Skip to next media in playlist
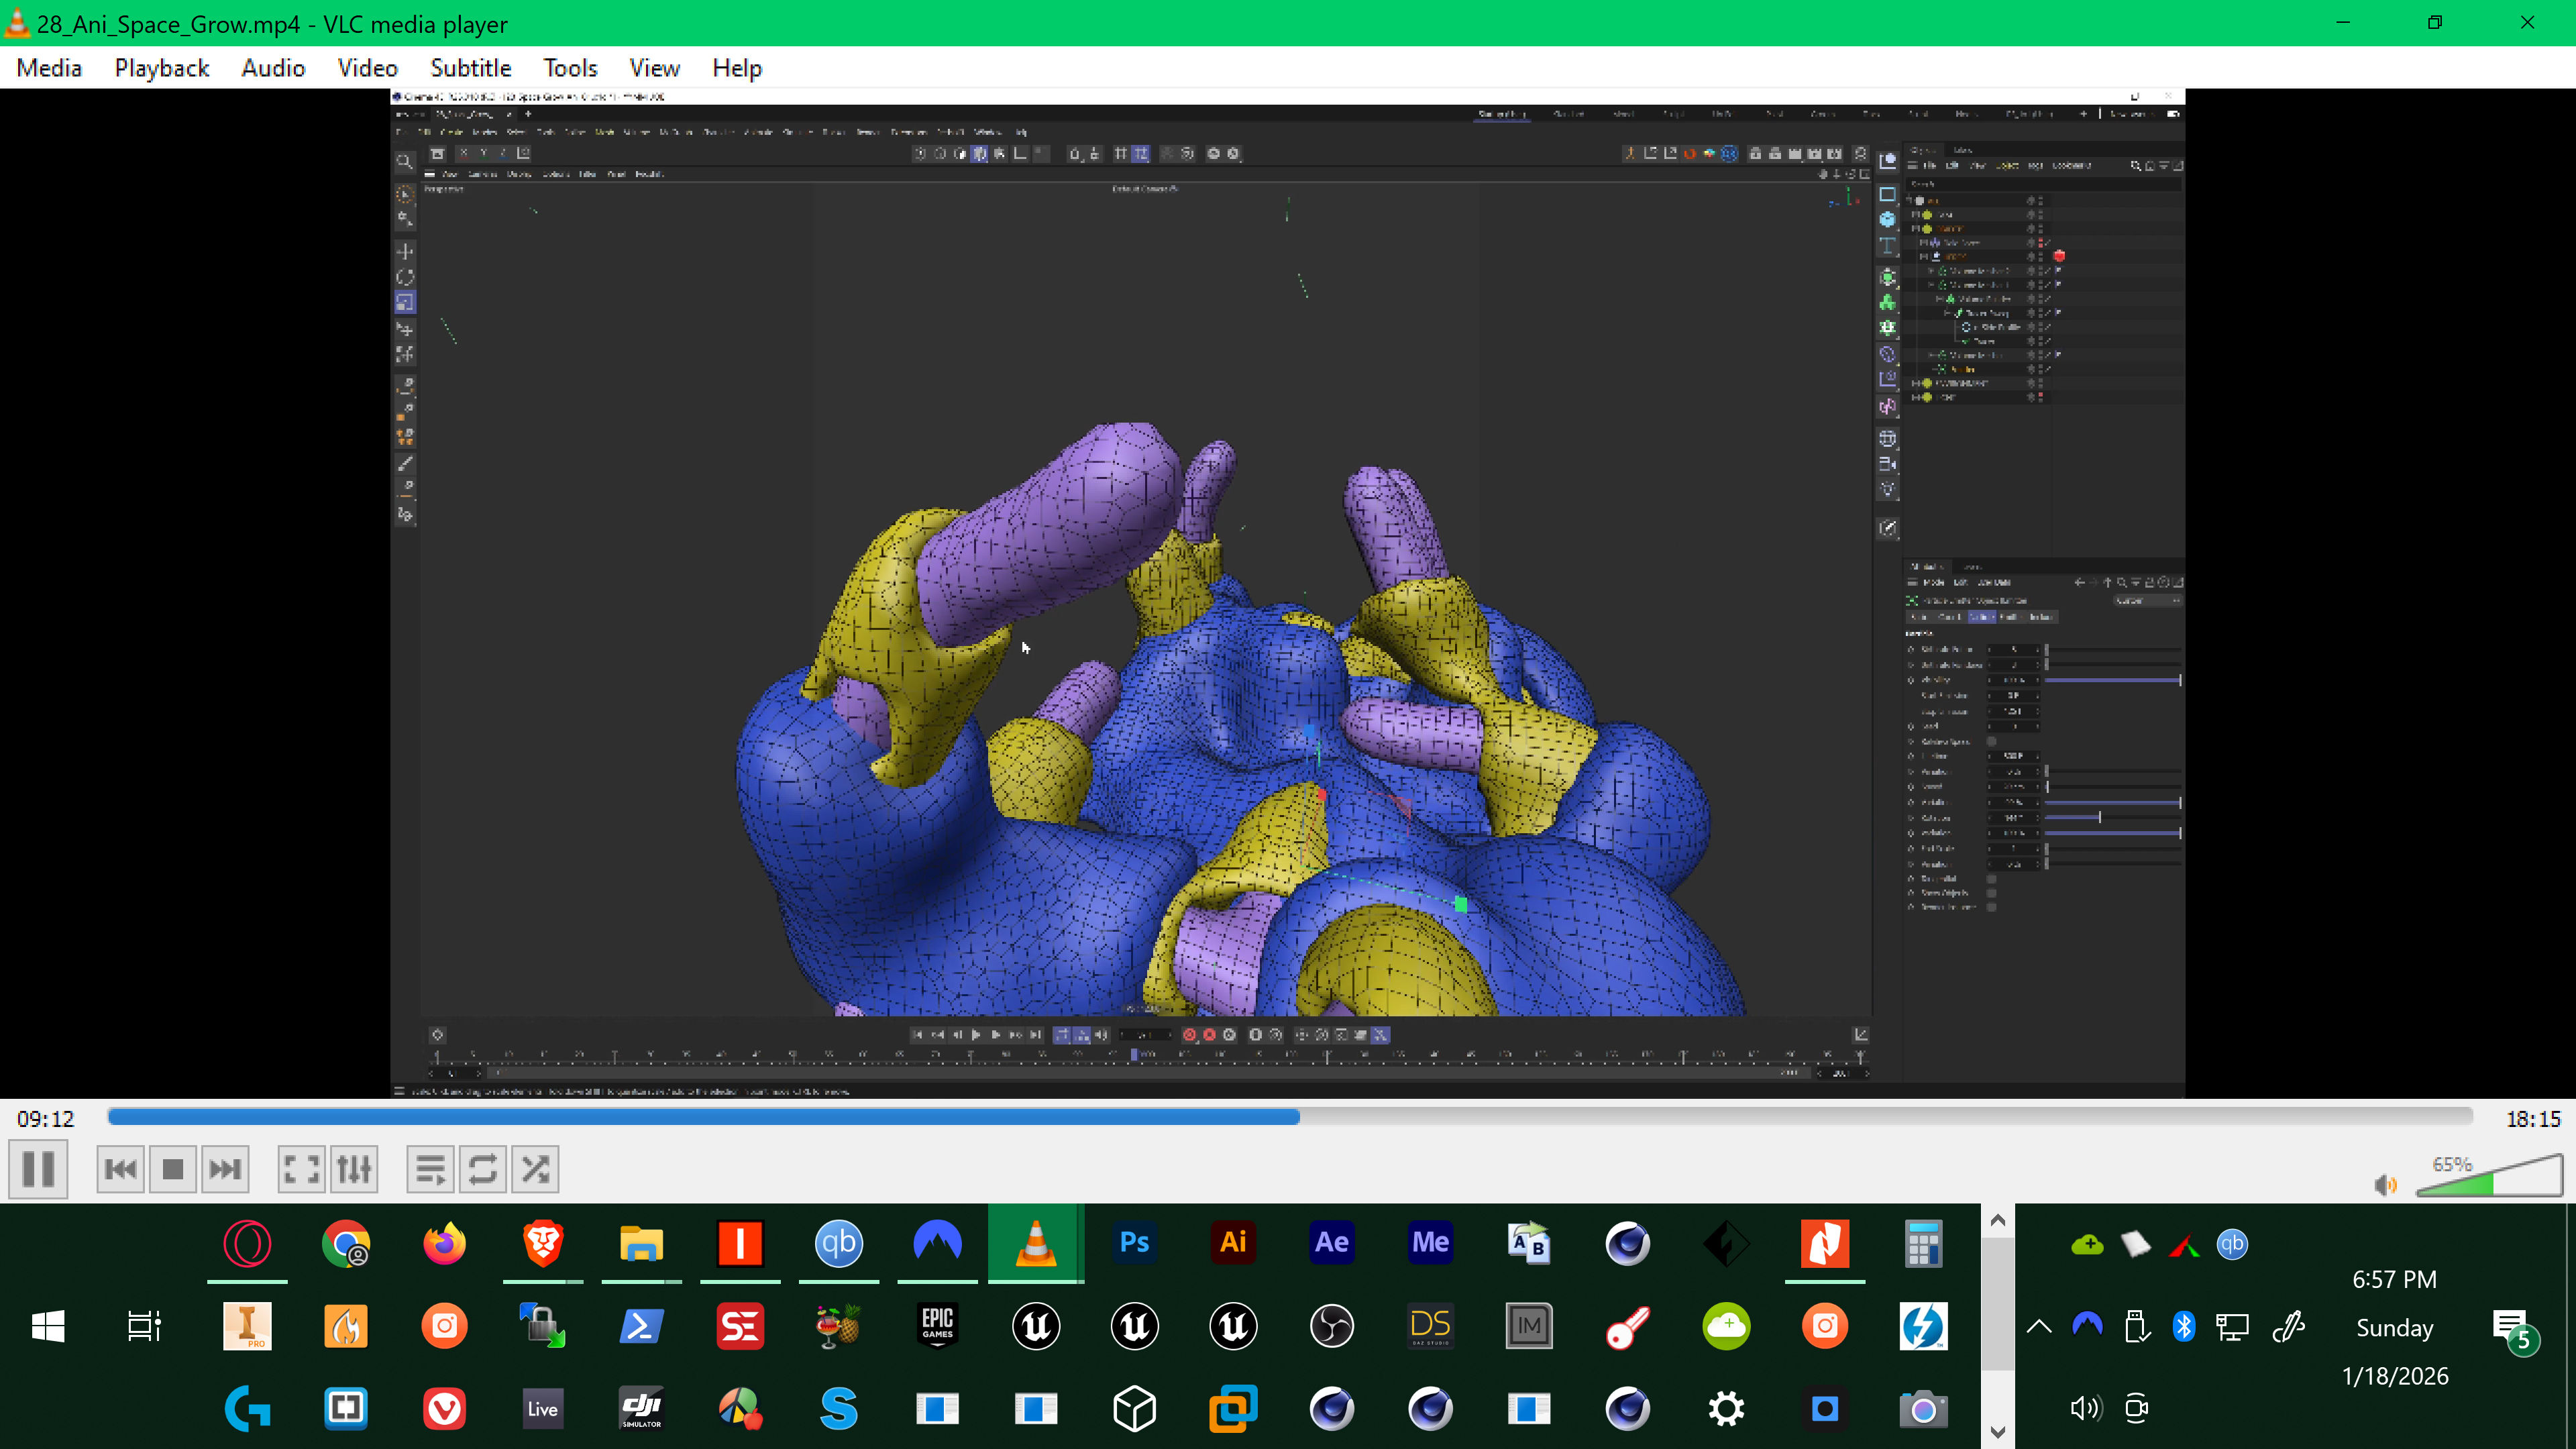This screenshot has width=2576, height=1449. 225,1169
